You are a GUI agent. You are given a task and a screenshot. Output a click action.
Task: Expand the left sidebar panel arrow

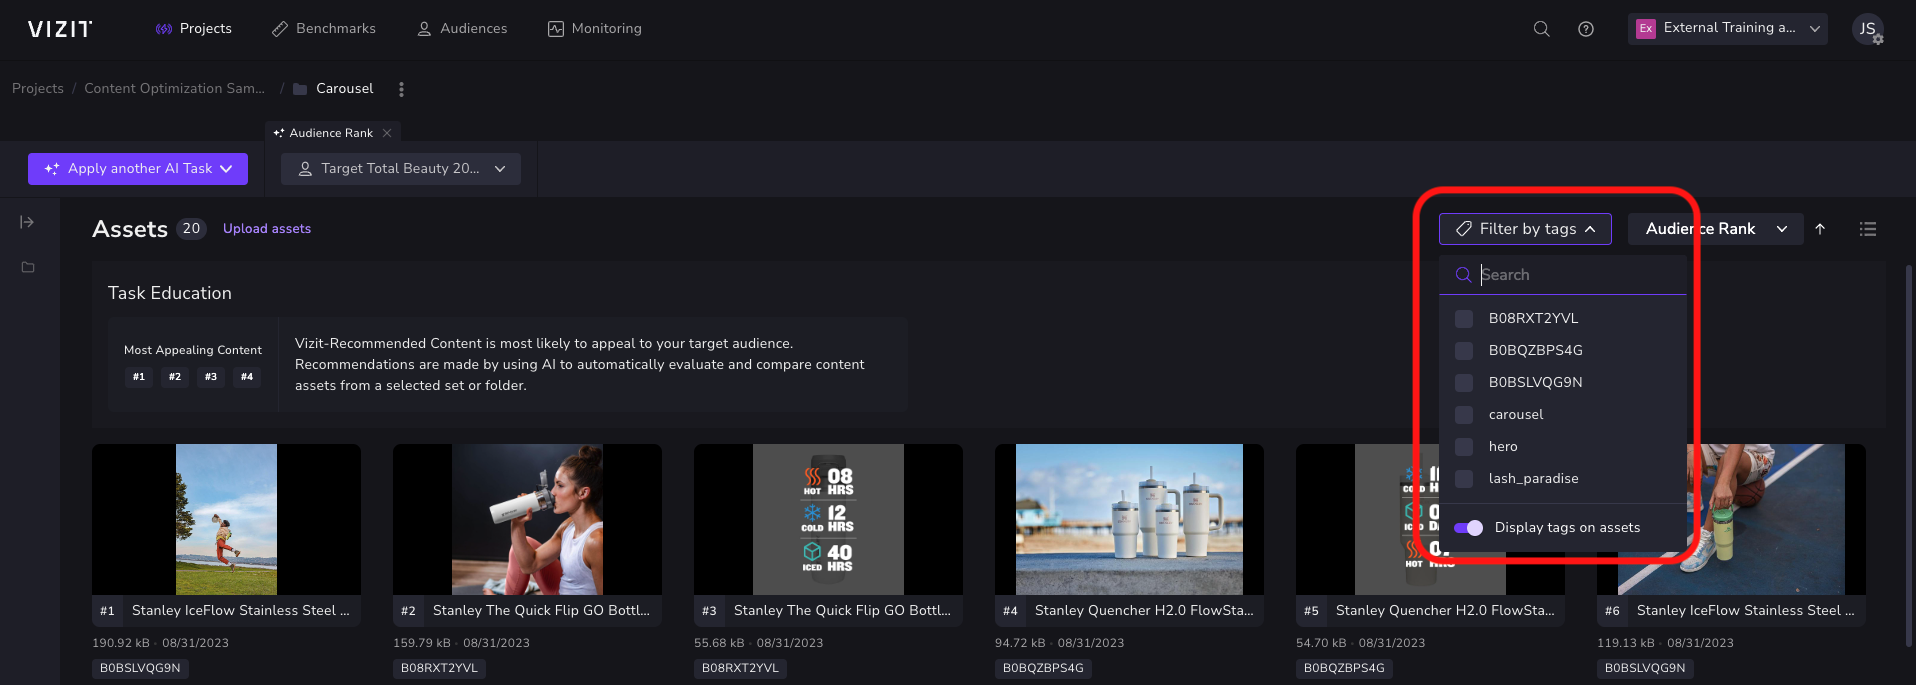pyautogui.click(x=27, y=222)
